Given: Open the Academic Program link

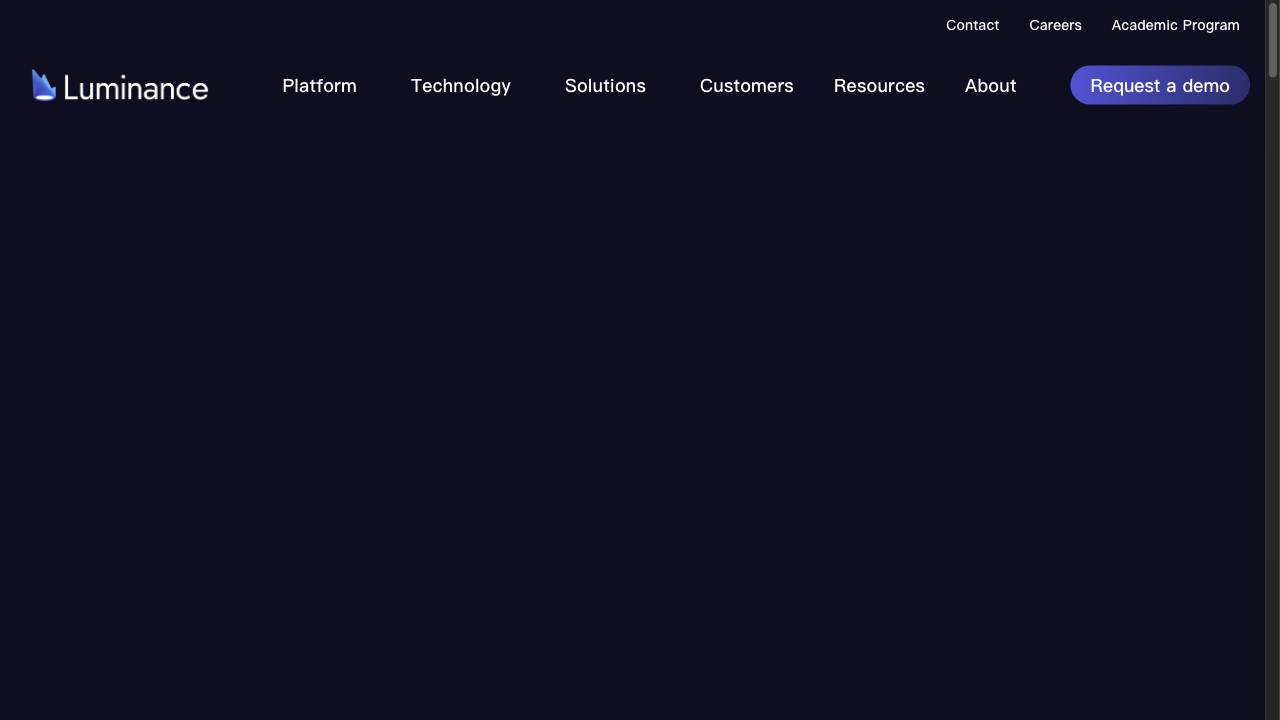Looking at the screenshot, I should [1175, 25].
